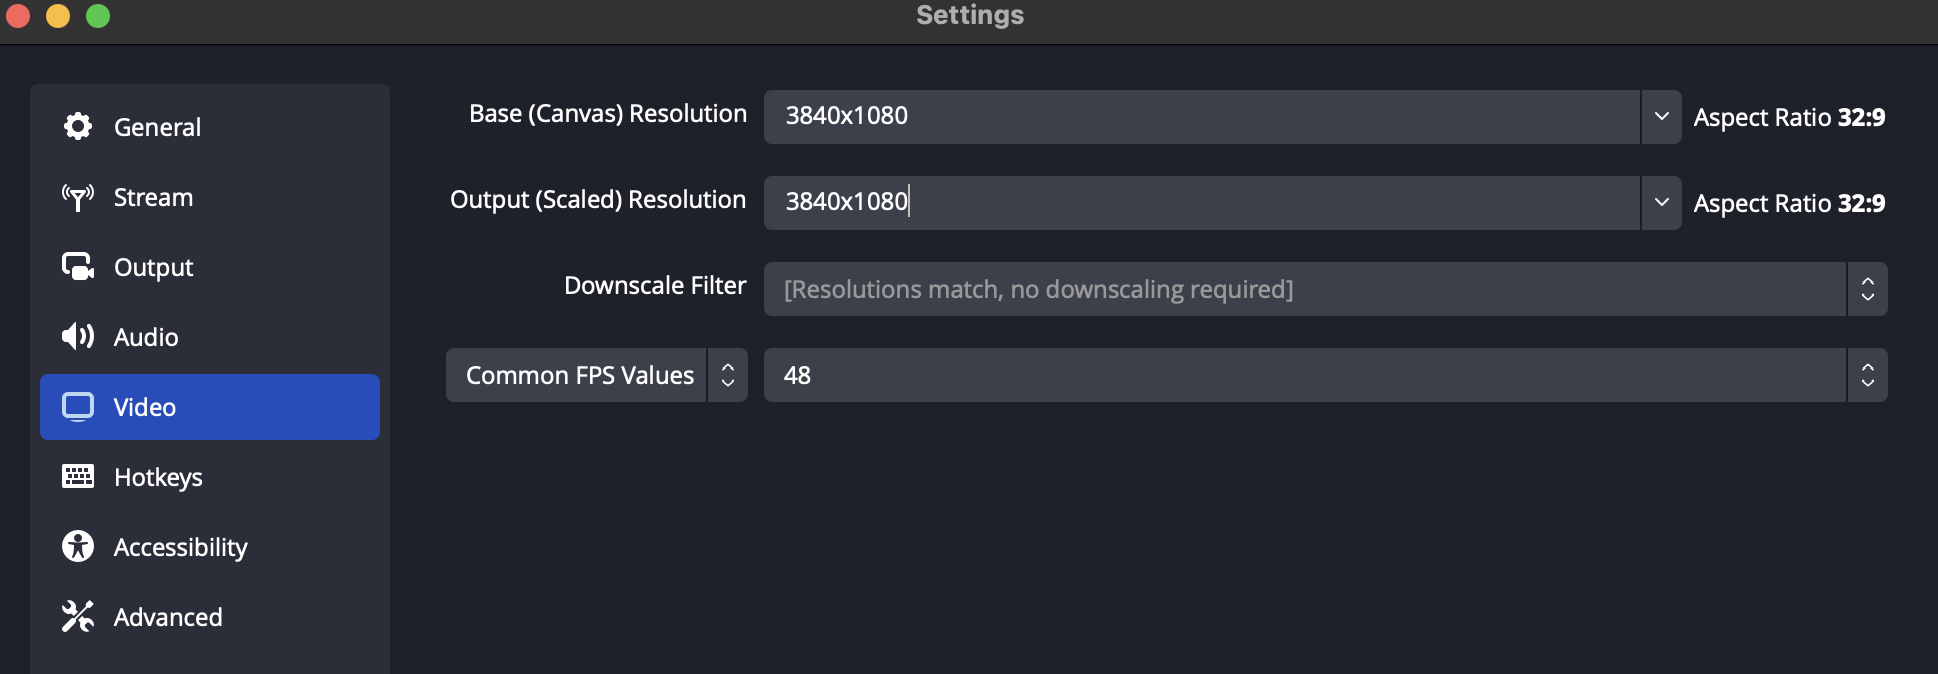
Task: Open the Hotkeys settings section
Action: pos(158,477)
